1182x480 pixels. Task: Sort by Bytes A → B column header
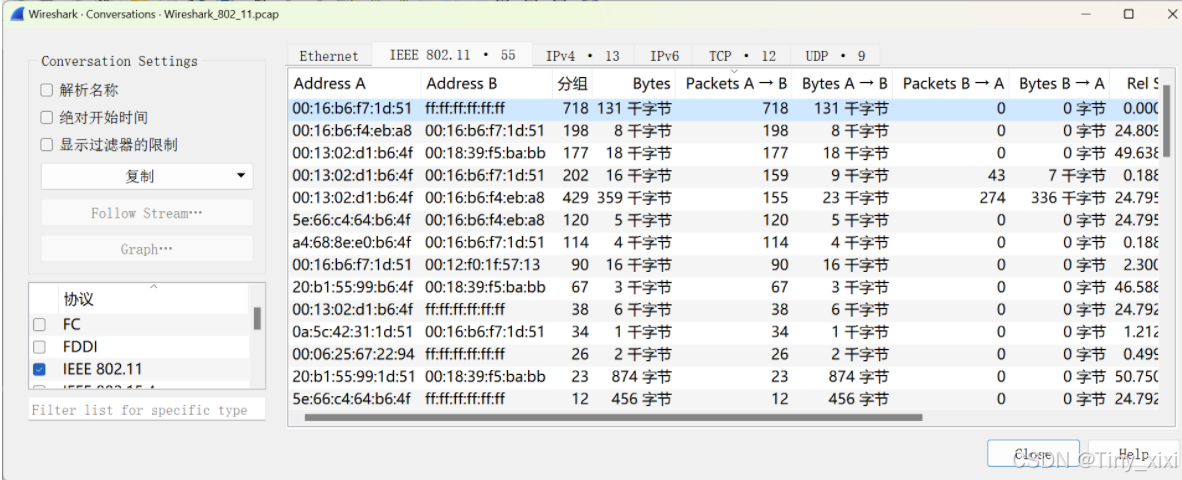(844, 84)
